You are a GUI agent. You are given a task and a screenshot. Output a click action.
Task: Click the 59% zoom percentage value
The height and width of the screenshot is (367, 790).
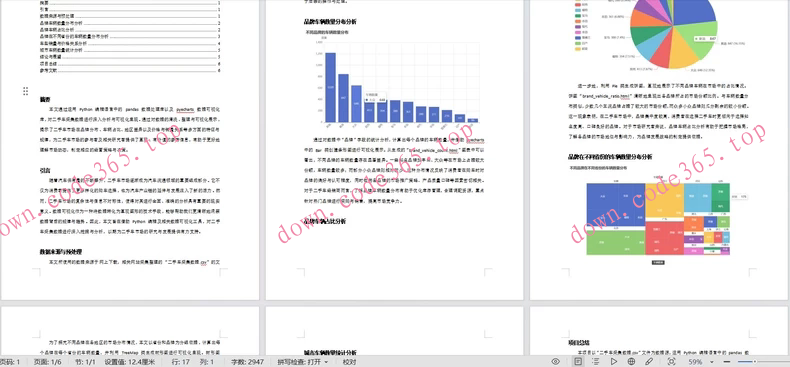696,362
